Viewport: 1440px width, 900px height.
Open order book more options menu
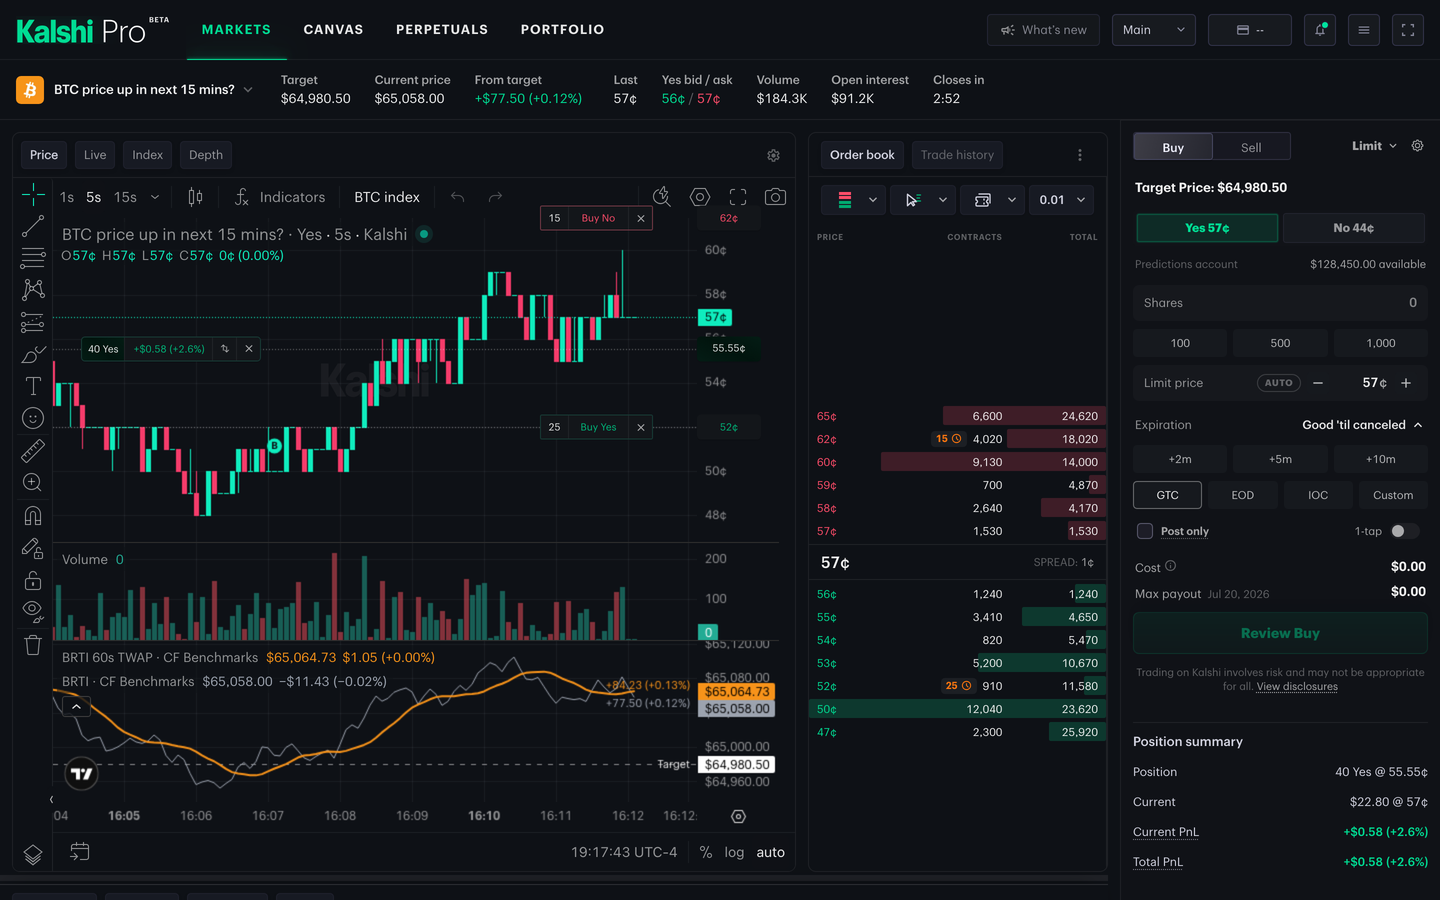coord(1080,155)
